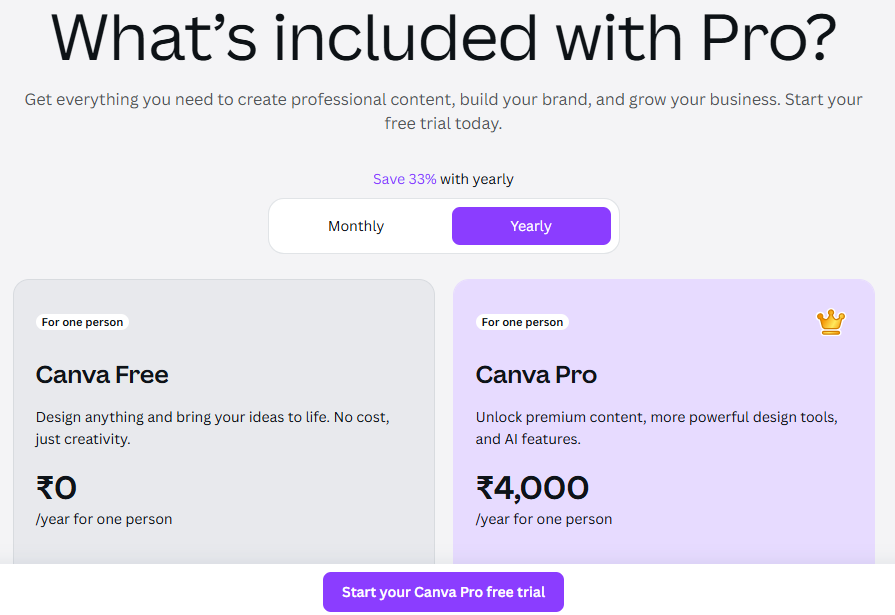Click the gold crown icon on Canva Pro card
The height and width of the screenshot is (615, 895).
(x=829, y=321)
